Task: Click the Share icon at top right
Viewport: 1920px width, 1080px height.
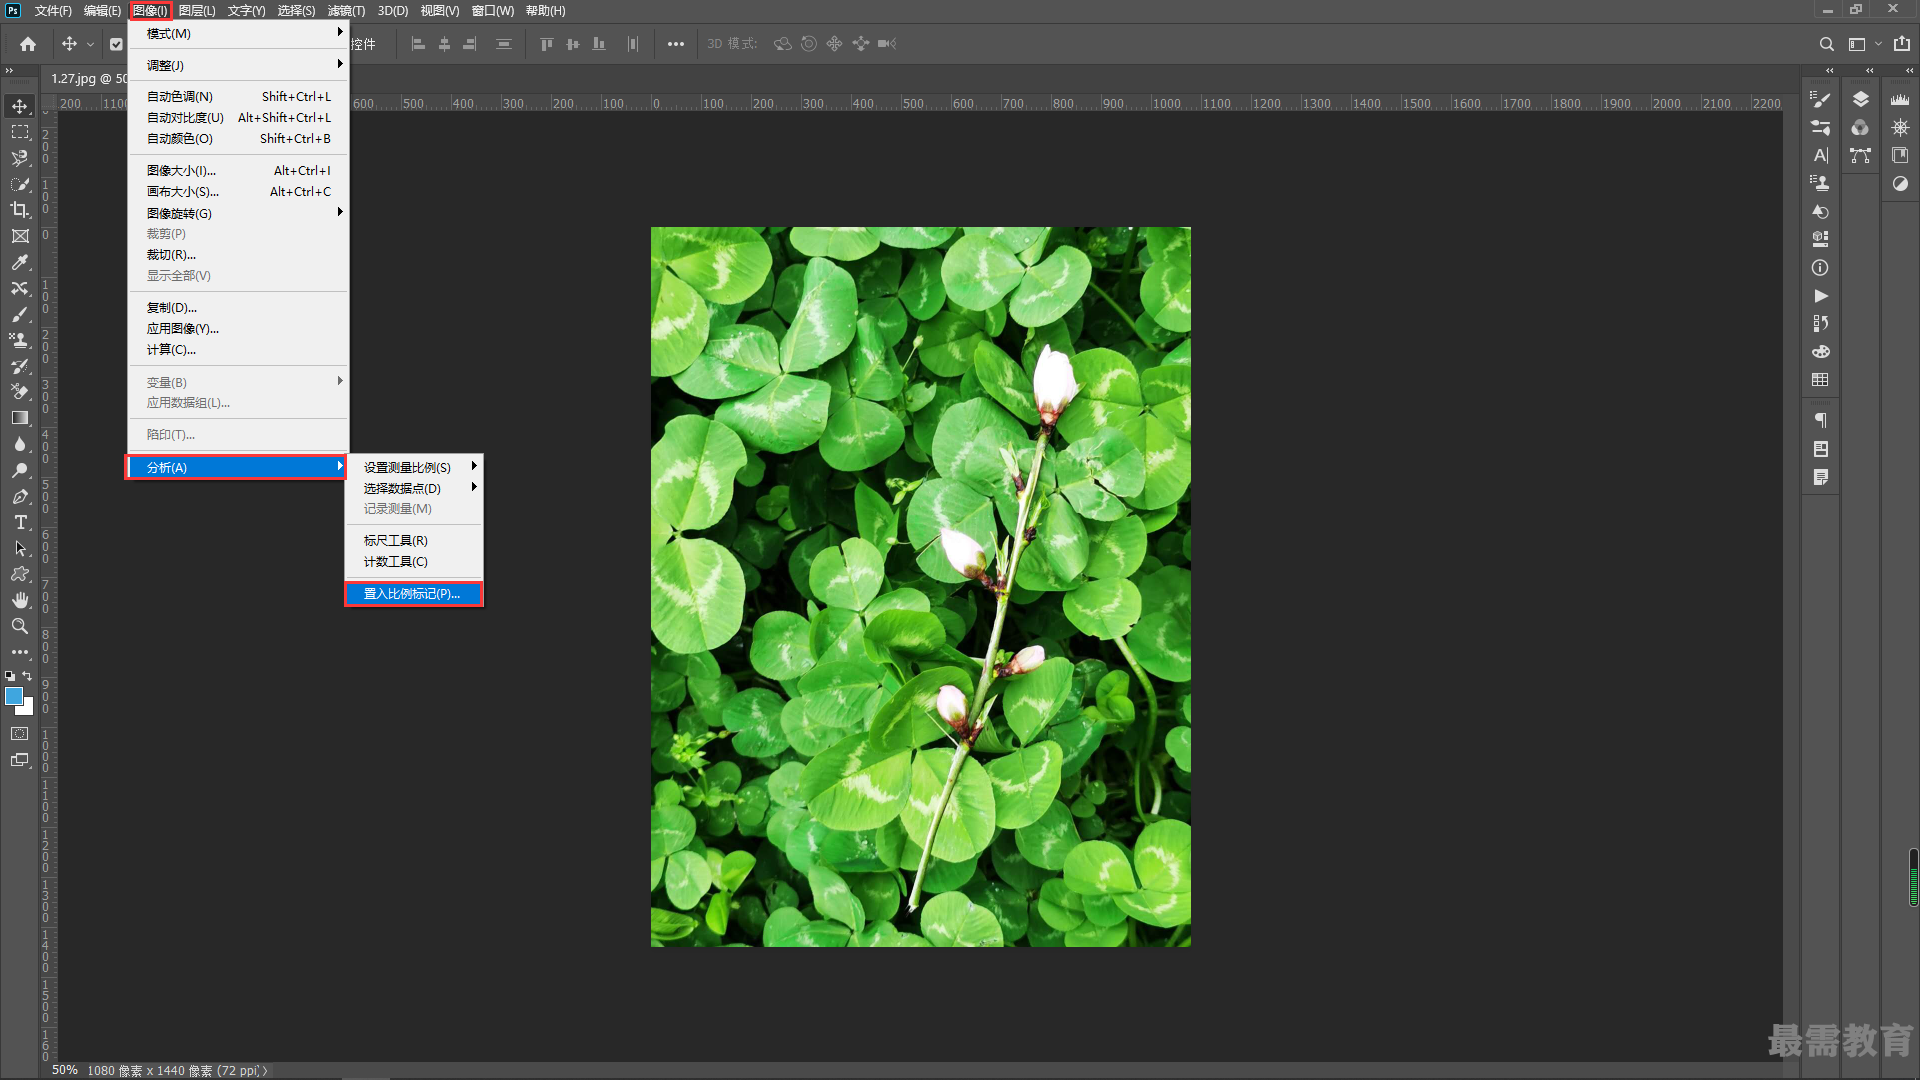Action: click(1901, 44)
